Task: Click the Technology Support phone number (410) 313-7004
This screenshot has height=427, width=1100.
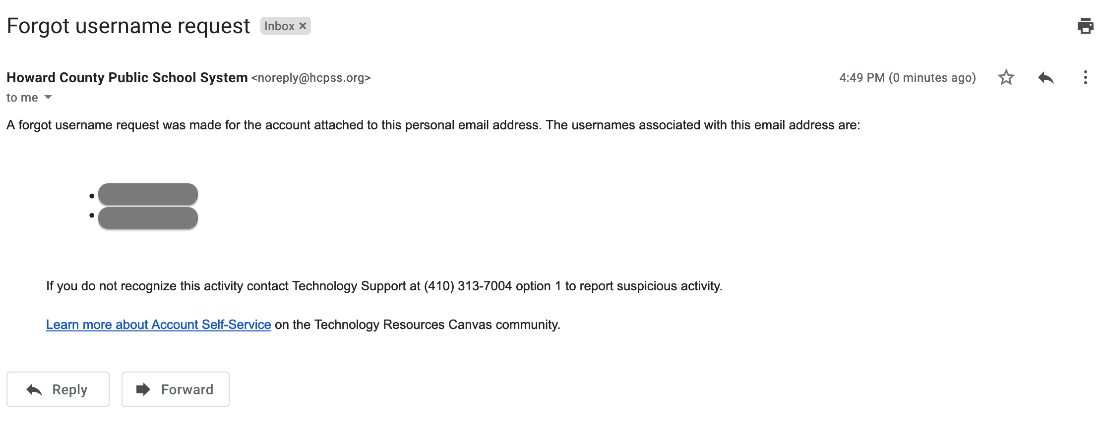Action: tap(468, 286)
